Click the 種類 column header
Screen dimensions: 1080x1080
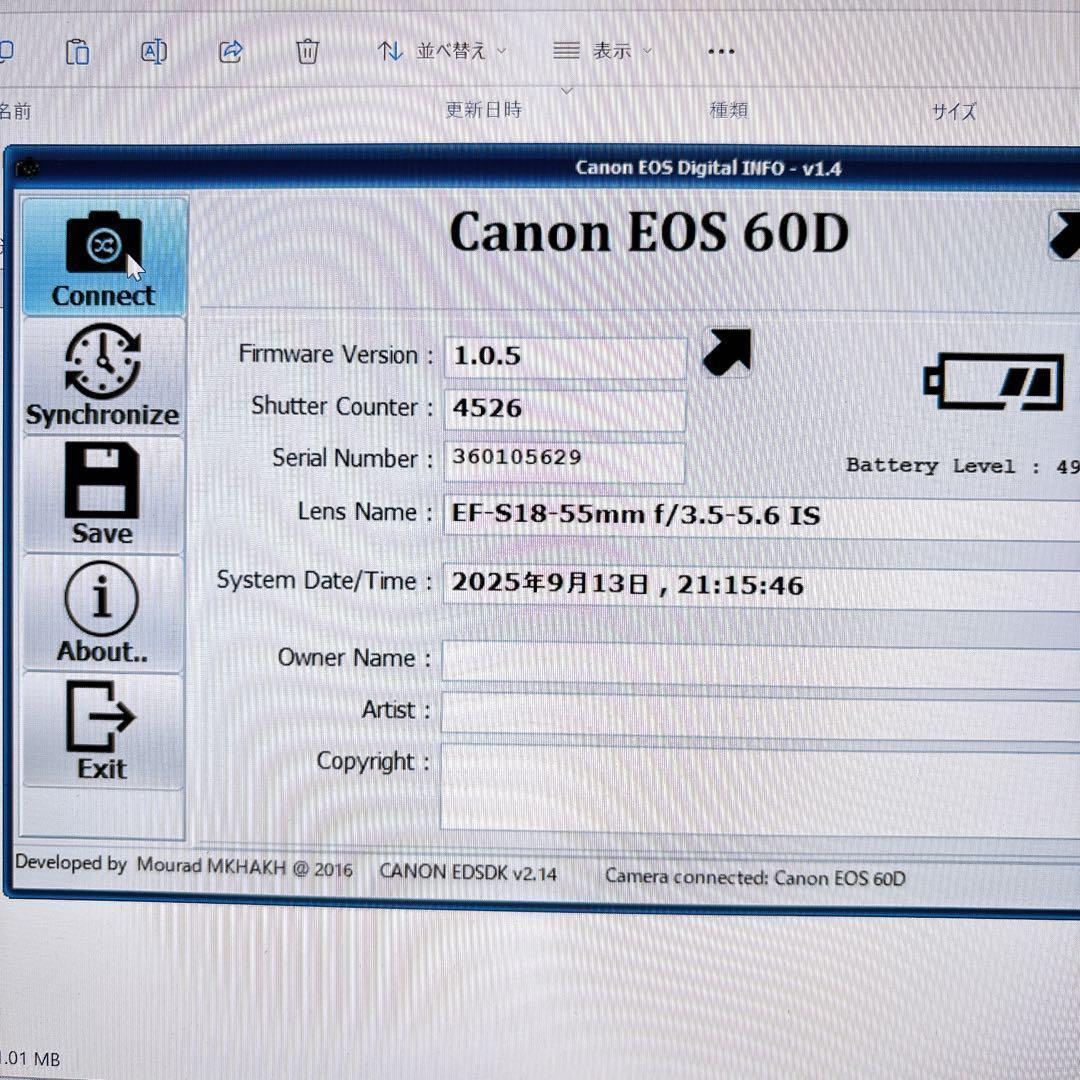pos(728,110)
